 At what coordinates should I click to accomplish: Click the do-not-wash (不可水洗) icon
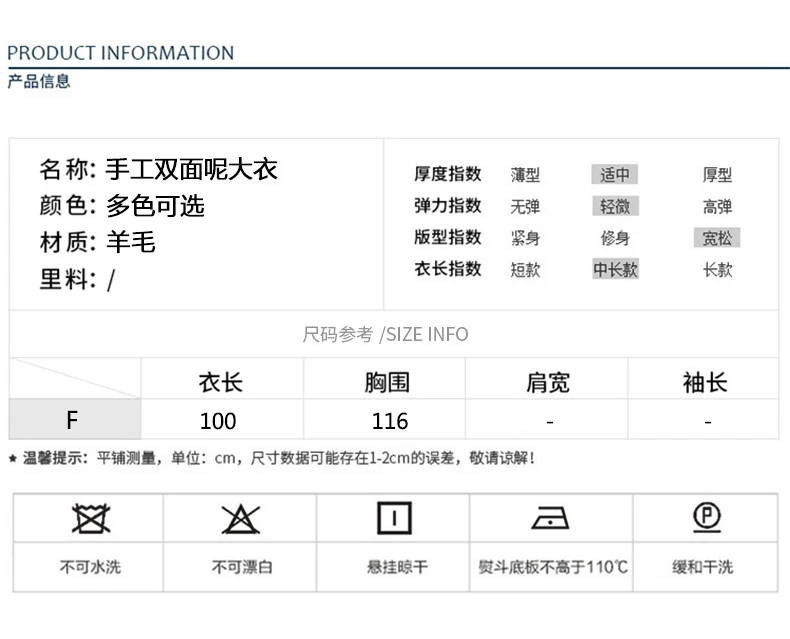pyautogui.click(x=91, y=519)
